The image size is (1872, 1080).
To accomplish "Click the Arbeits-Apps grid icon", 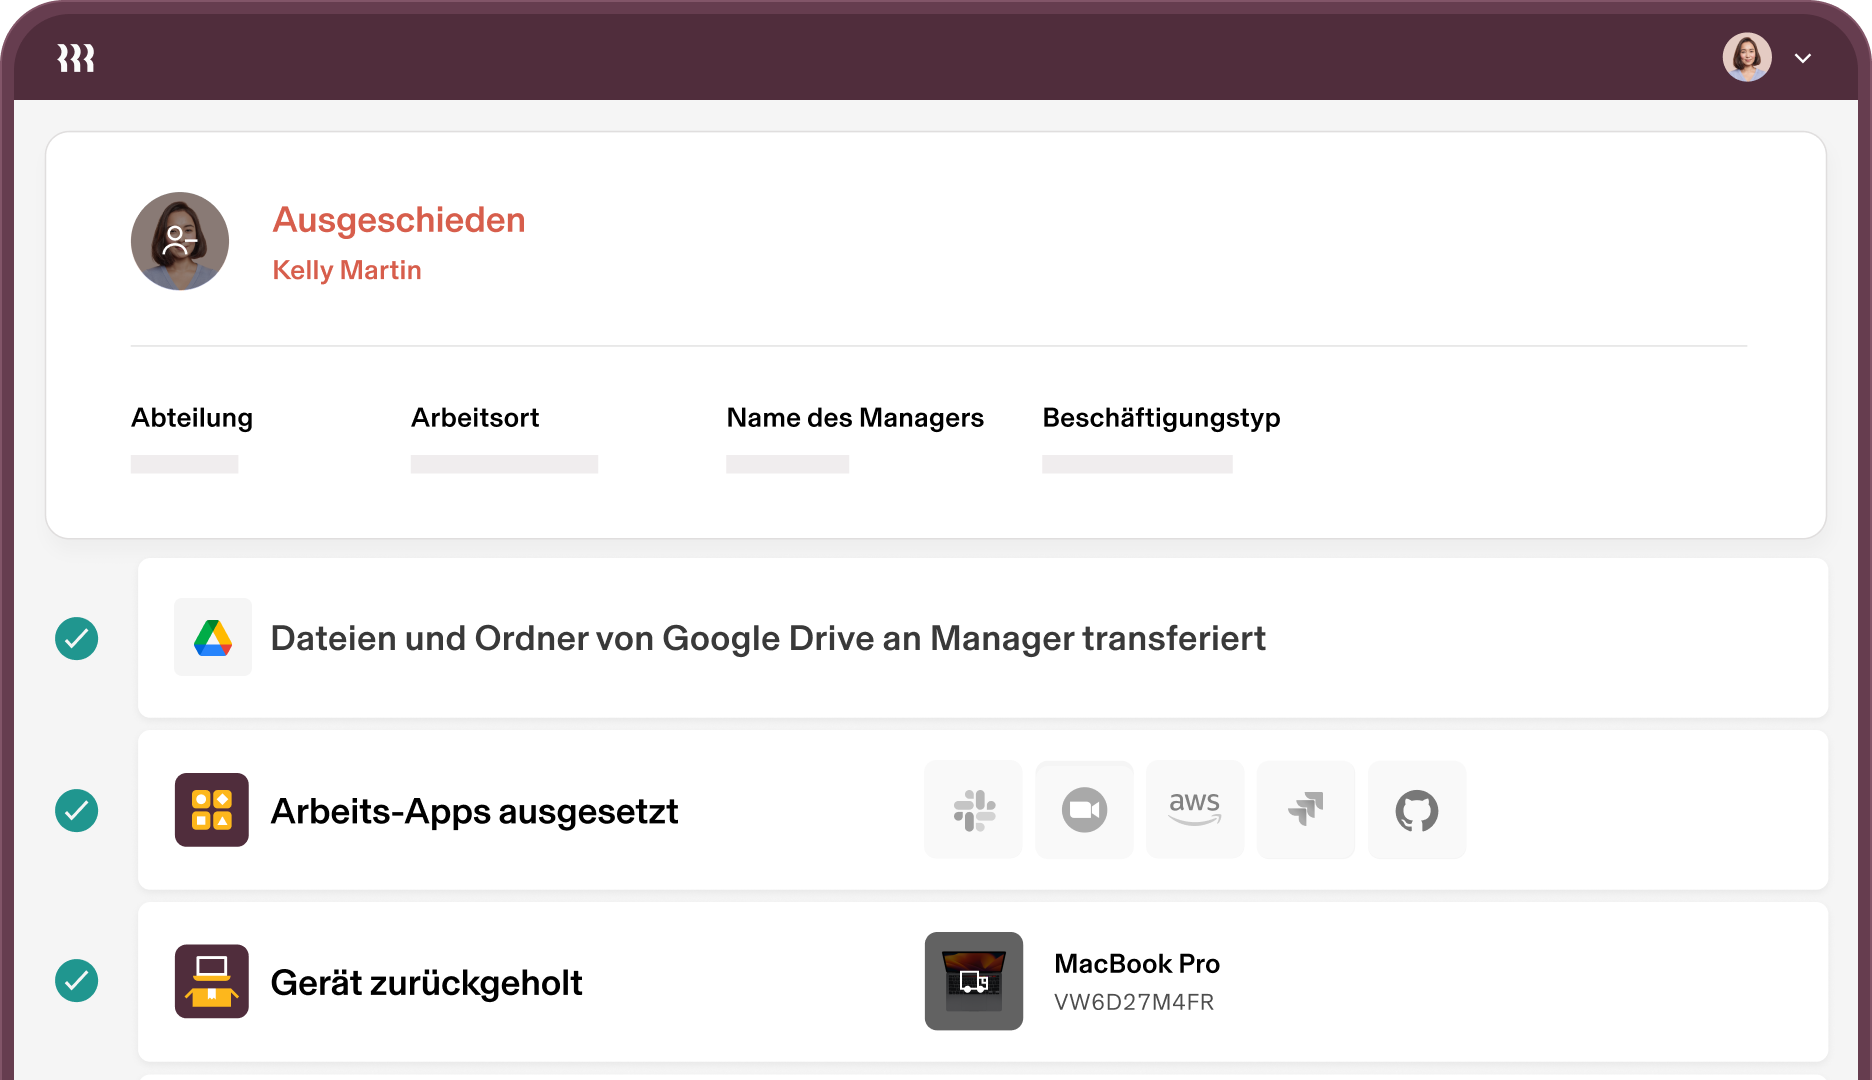I will pos(212,810).
